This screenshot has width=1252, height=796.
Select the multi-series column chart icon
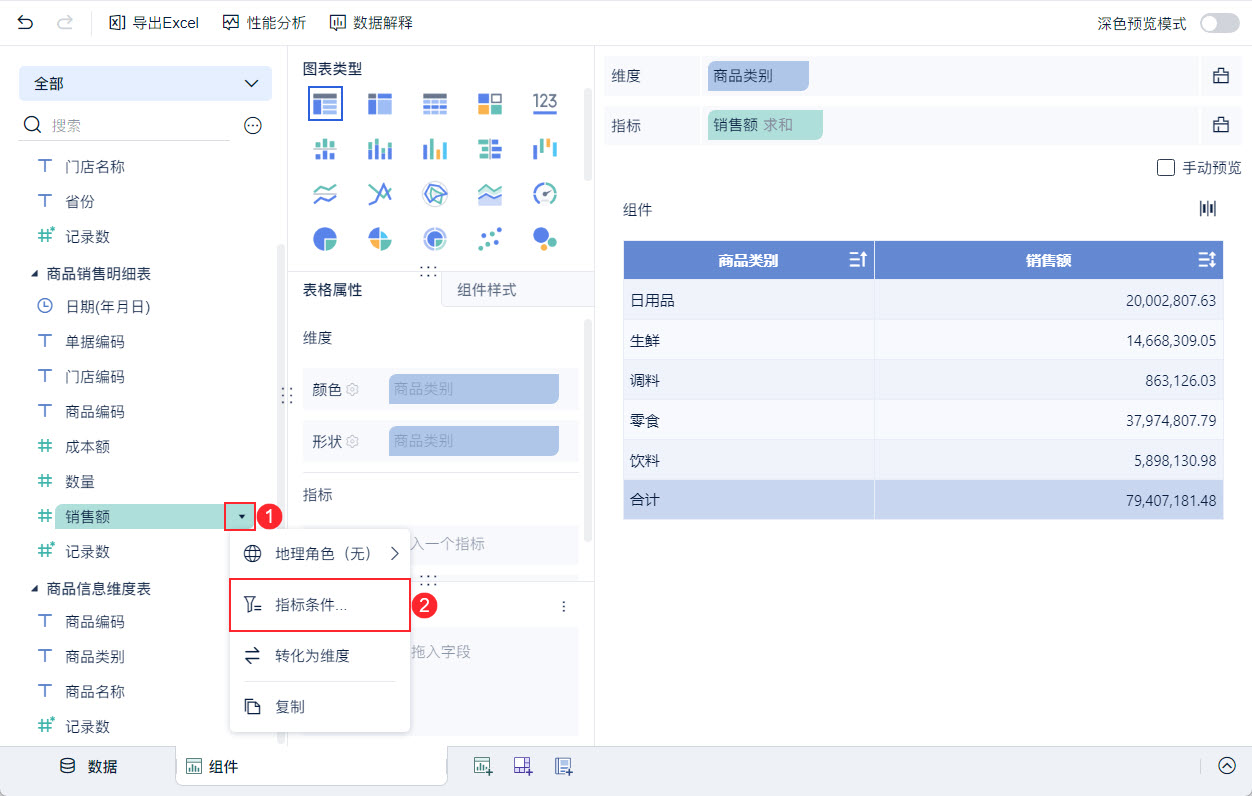pos(435,149)
